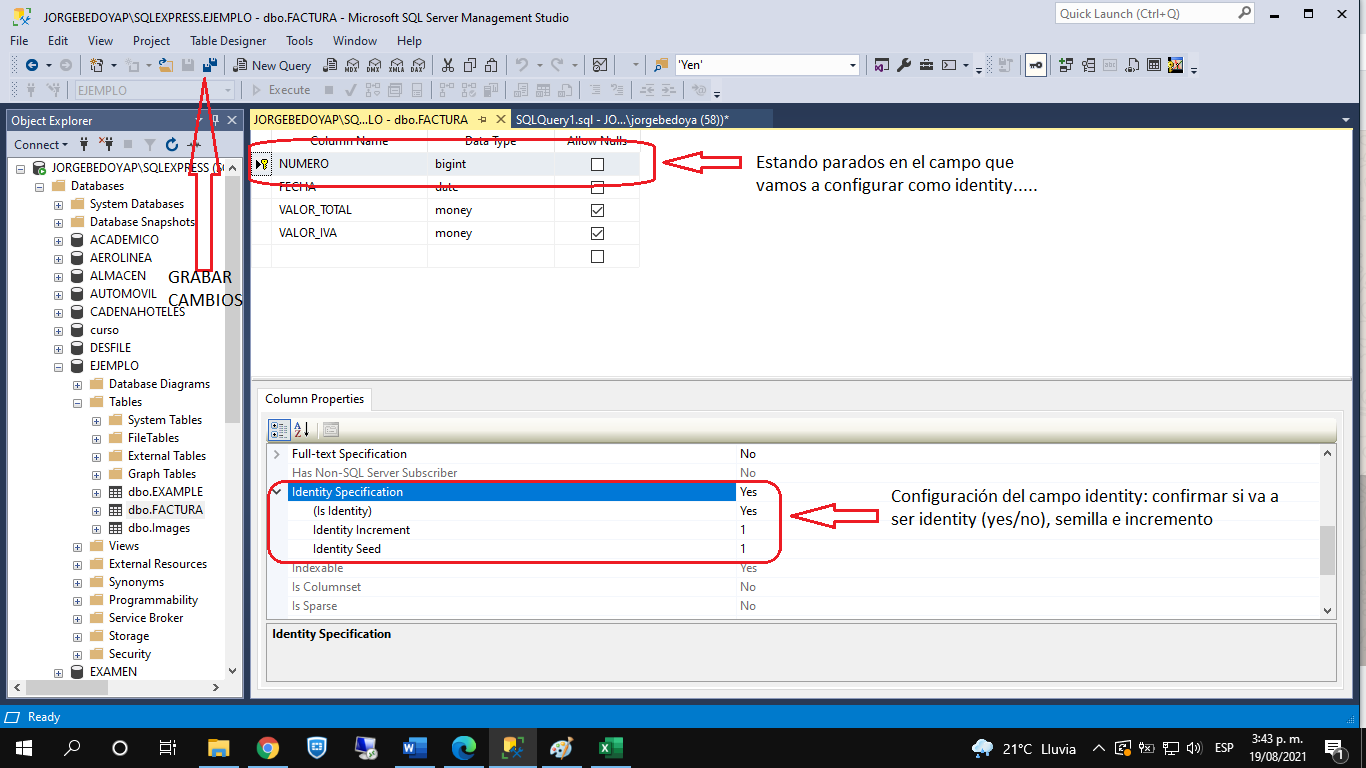1366x768 pixels.
Task: Select the VALOR_TOTAL column name cell
Action: coord(350,210)
